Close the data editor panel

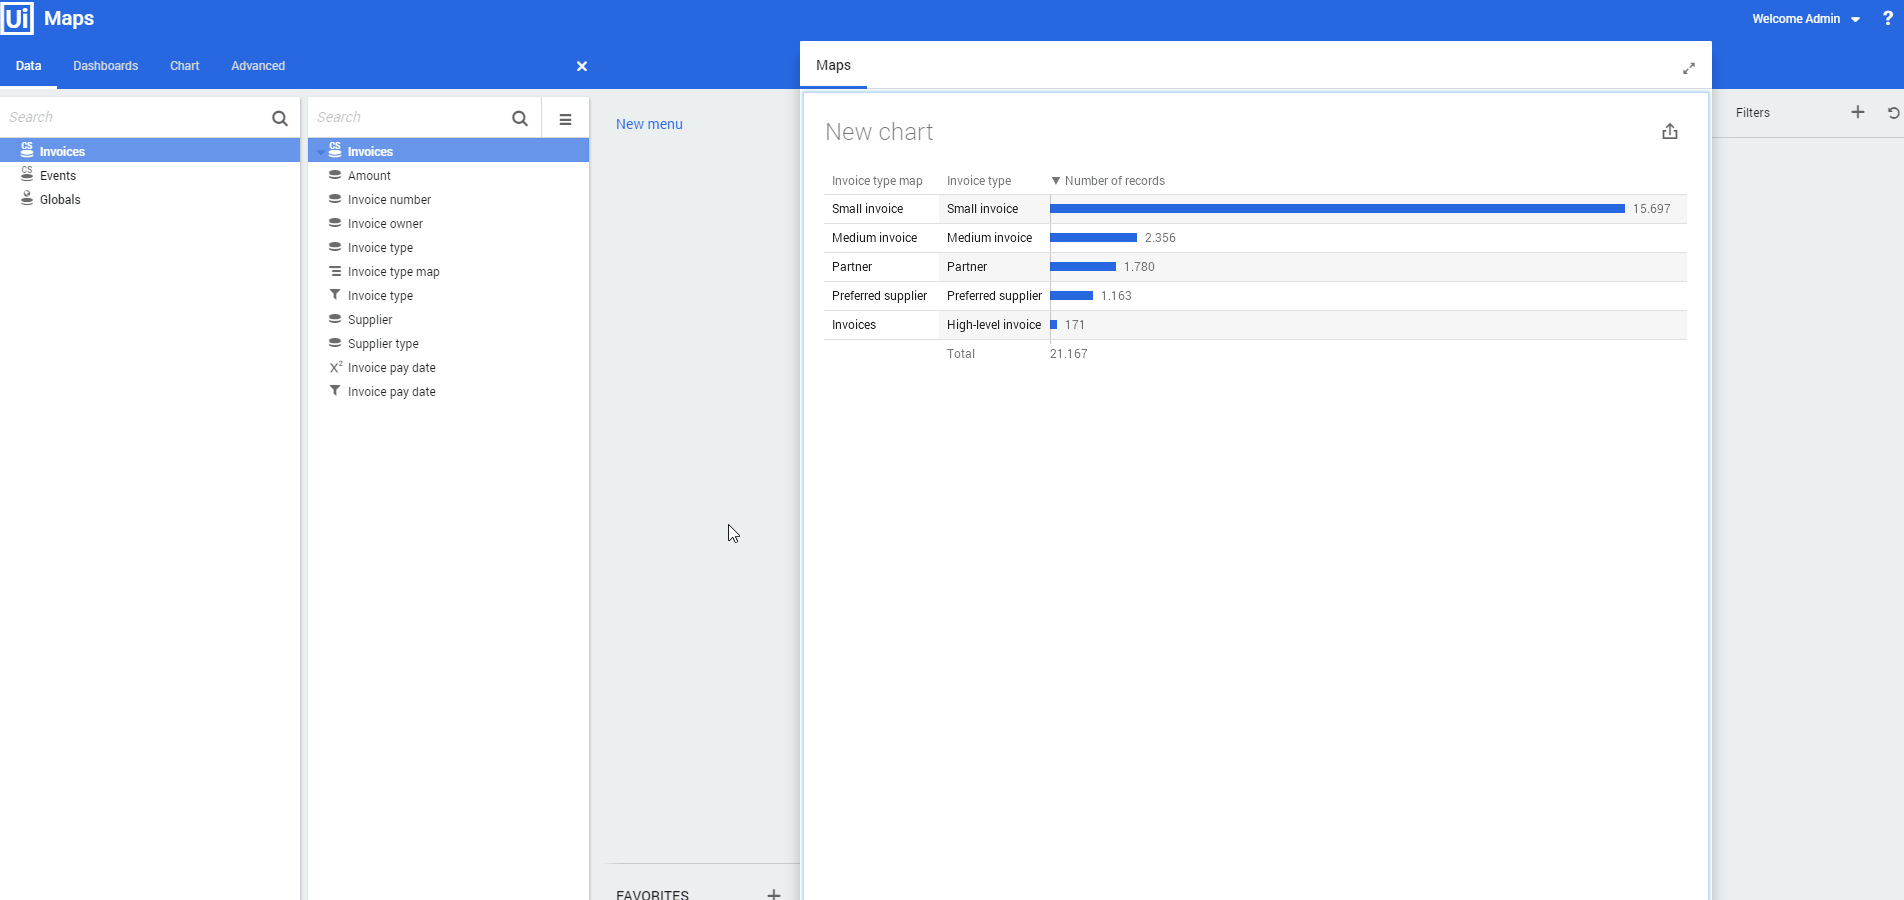(x=582, y=67)
